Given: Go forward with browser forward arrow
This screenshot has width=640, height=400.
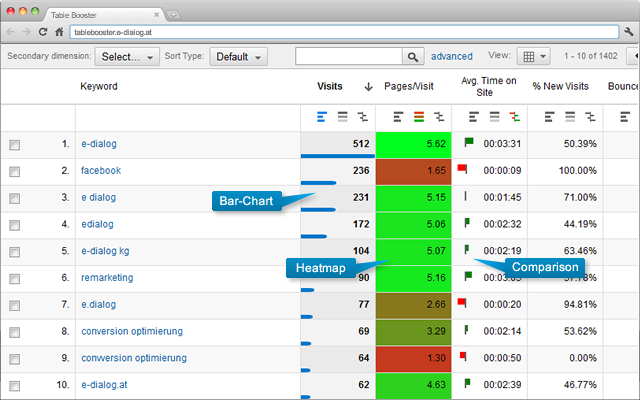Looking at the screenshot, I should click(x=27, y=32).
